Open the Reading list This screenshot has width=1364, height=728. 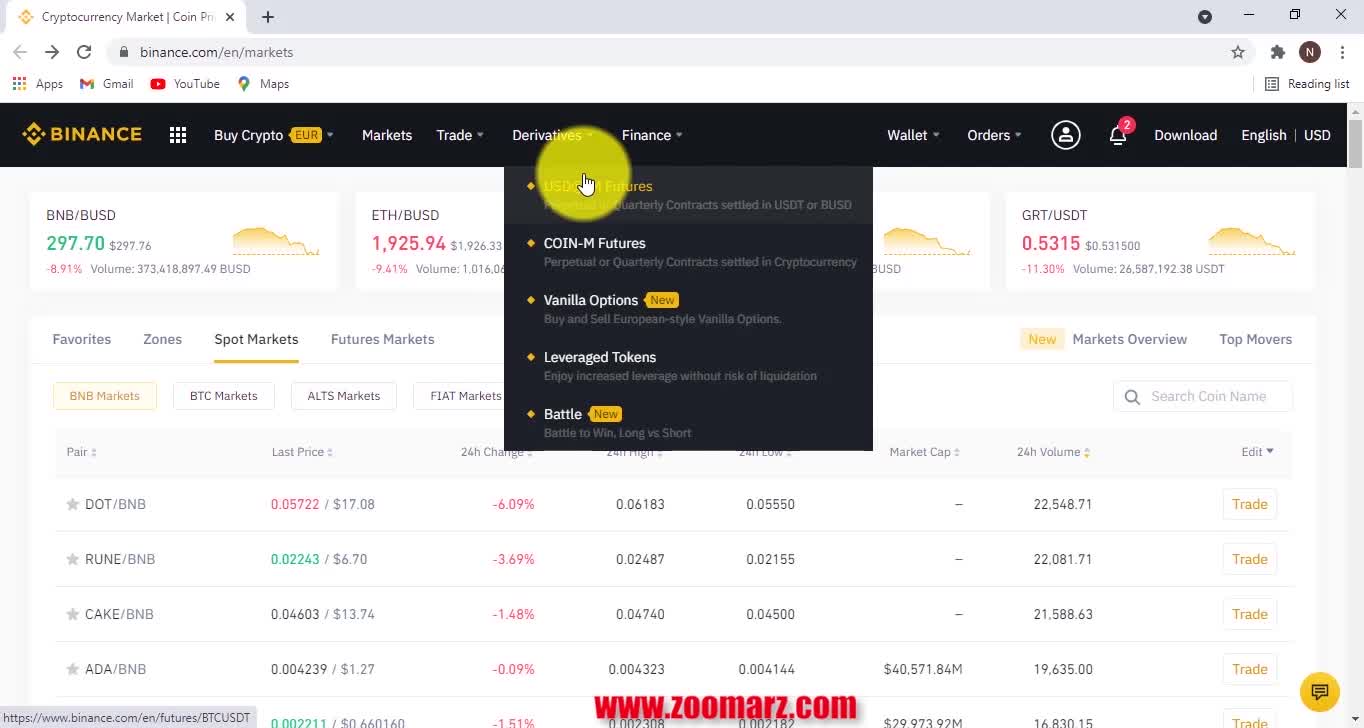pyautogui.click(x=1307, y=84)
